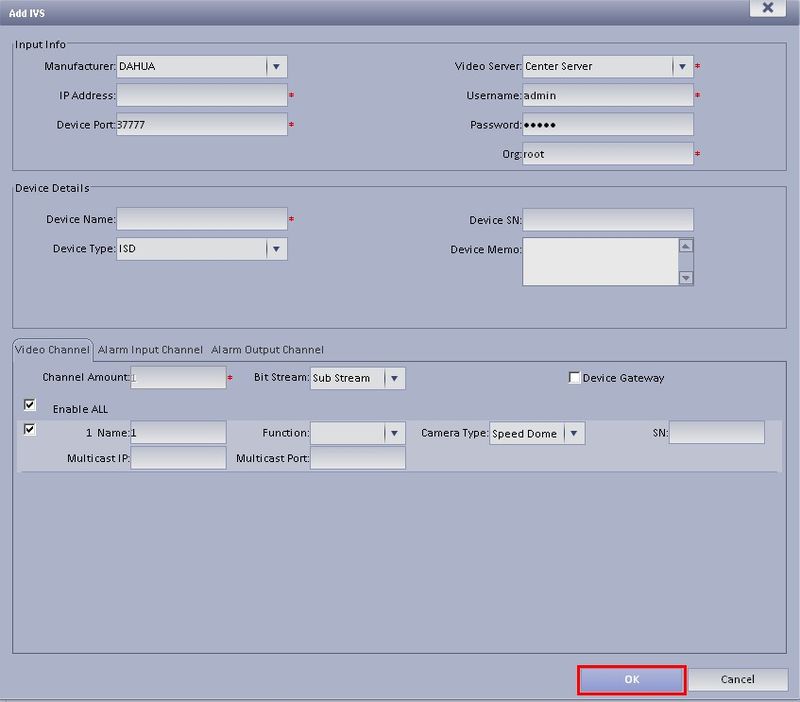The width and height of the screenshot is (800, 702).
Task: Click the Channel Amount field
Action: 178,378
